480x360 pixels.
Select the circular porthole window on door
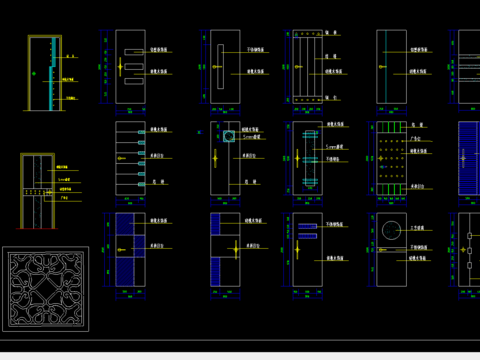coord(391,230)
